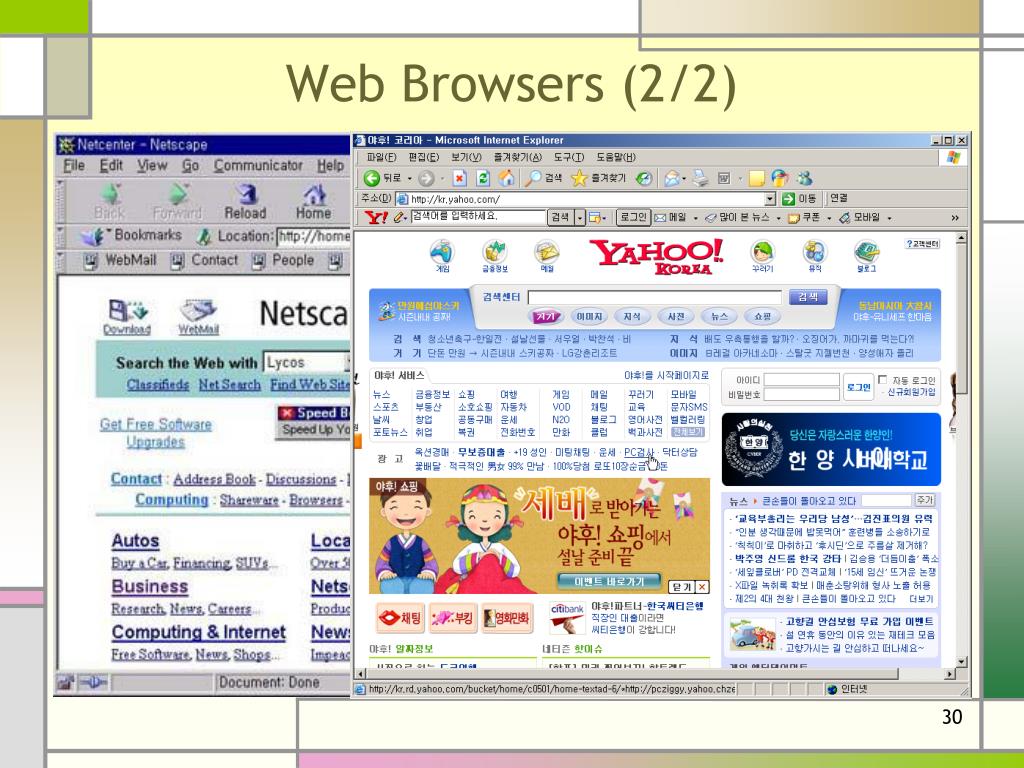Click the Home house icon in Internet Explorer
Image resolution: width=1024 pixels, height=768 pixels.
505,178
